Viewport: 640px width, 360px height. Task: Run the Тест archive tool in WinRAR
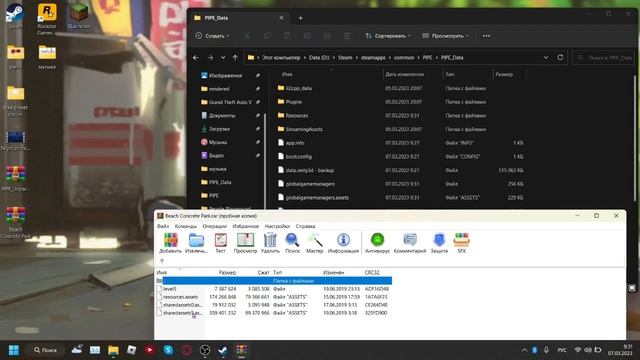point(220,243)
